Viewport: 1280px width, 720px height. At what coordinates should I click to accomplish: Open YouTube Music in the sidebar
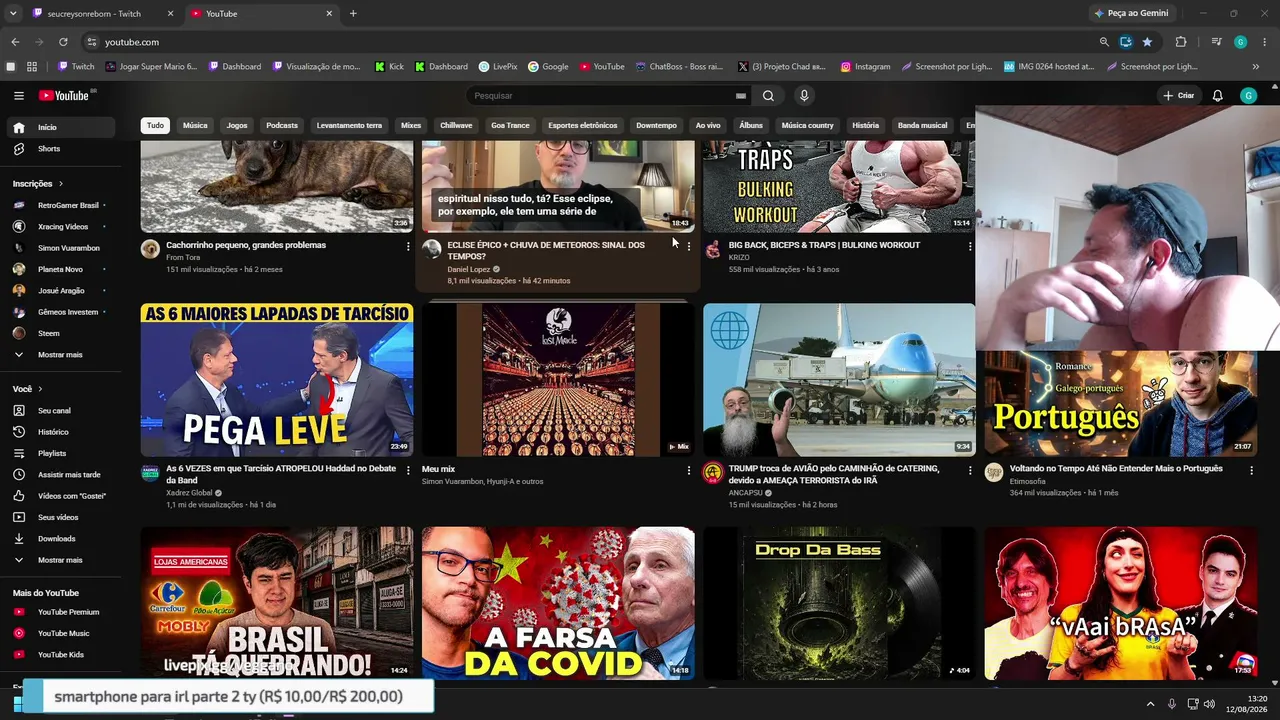point(63,633)
